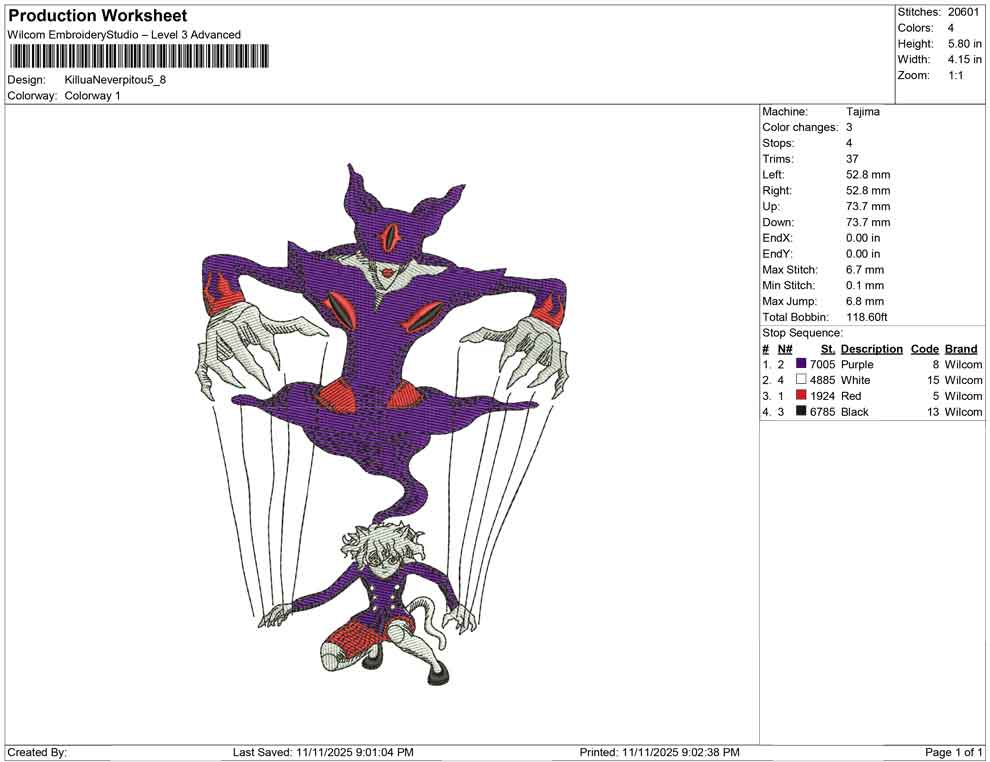Select the Black thread row description

coord(855,412)
